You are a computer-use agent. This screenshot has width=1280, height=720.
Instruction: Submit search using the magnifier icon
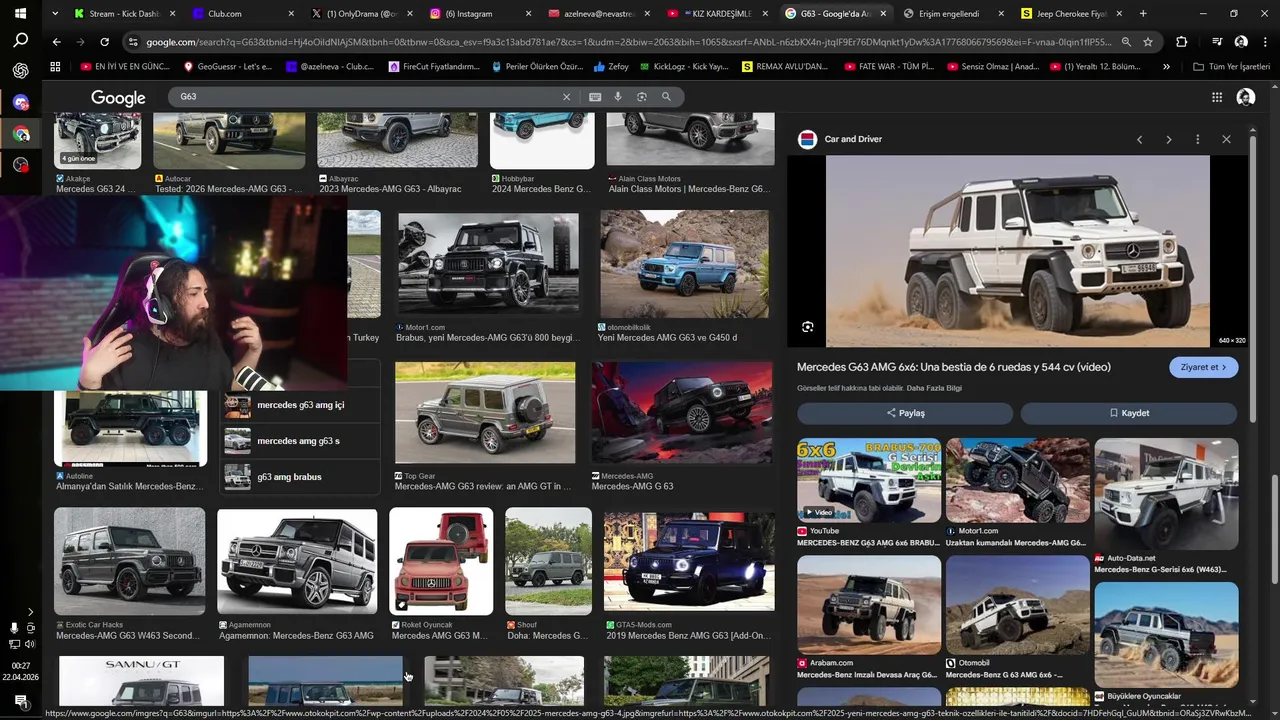666,97
